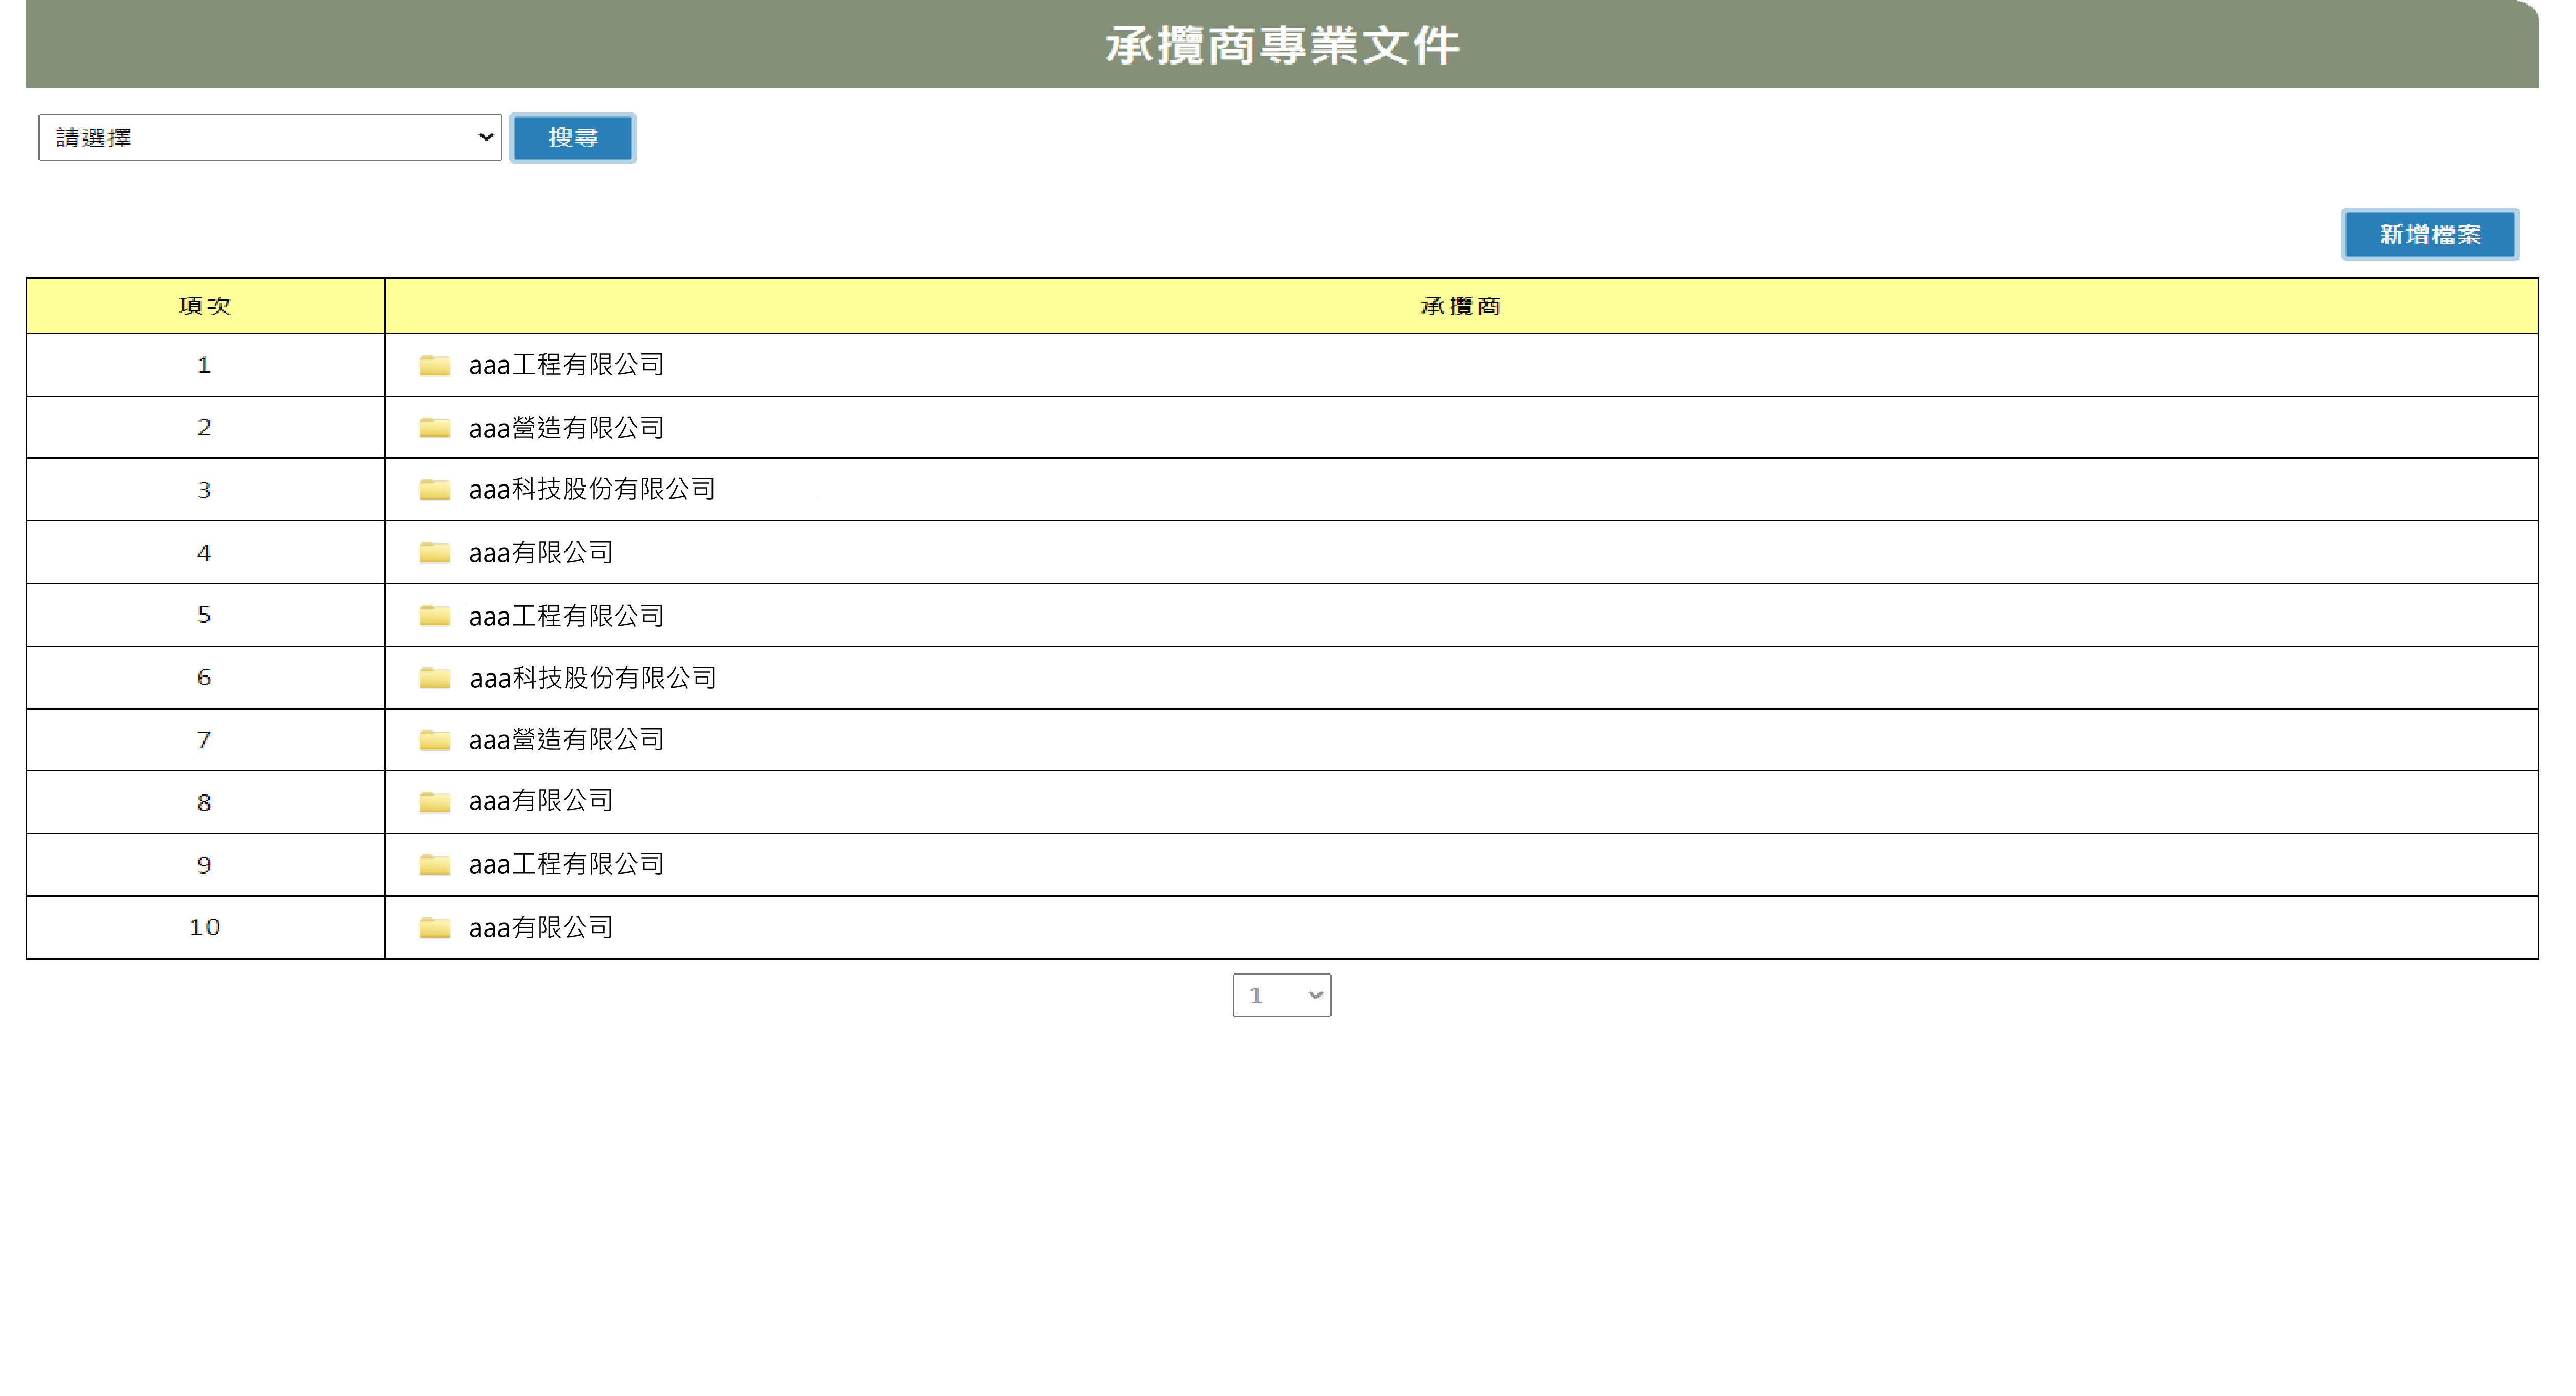This screenshot has width=2576, height=1396.
Task: Open folder icon in row 9
Action: click(x=434, y=864)
